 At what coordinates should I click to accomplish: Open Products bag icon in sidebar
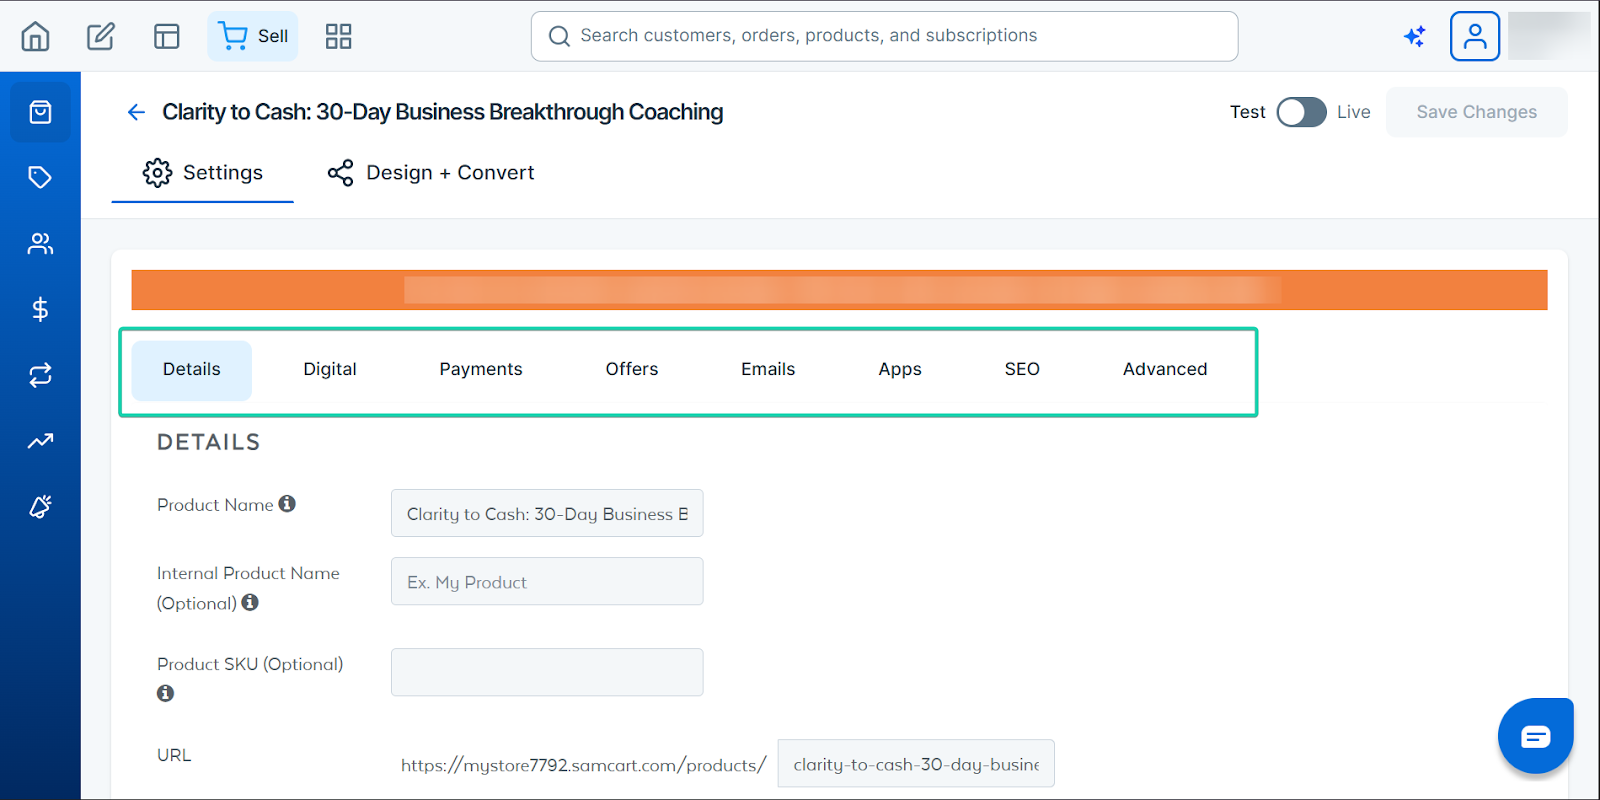[x=40, y=112]
